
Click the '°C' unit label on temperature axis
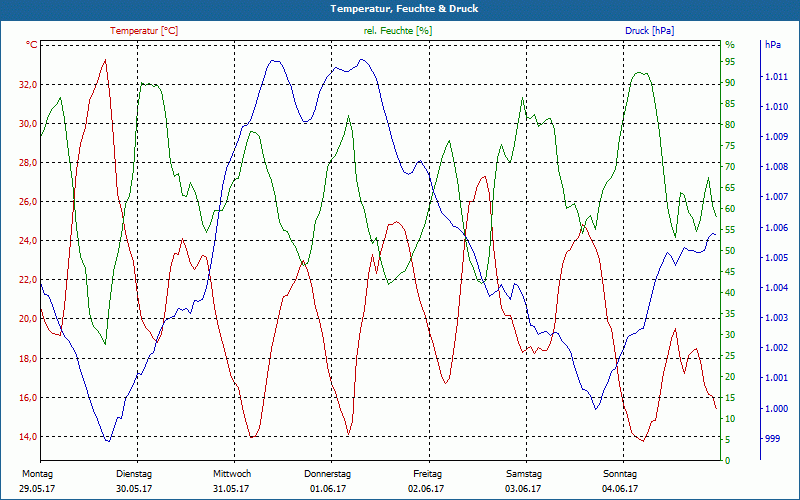[32, 45]
